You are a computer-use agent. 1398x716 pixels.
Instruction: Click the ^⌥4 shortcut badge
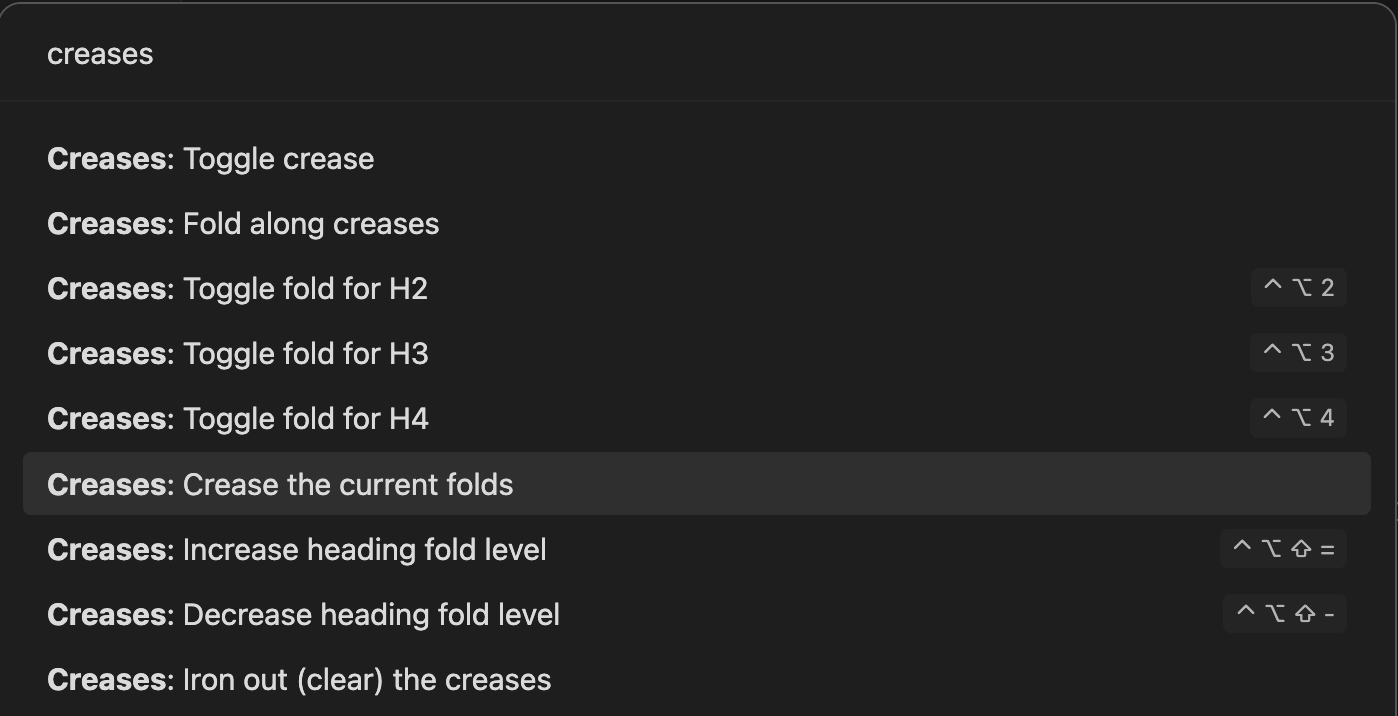(x=1297, y=417)
